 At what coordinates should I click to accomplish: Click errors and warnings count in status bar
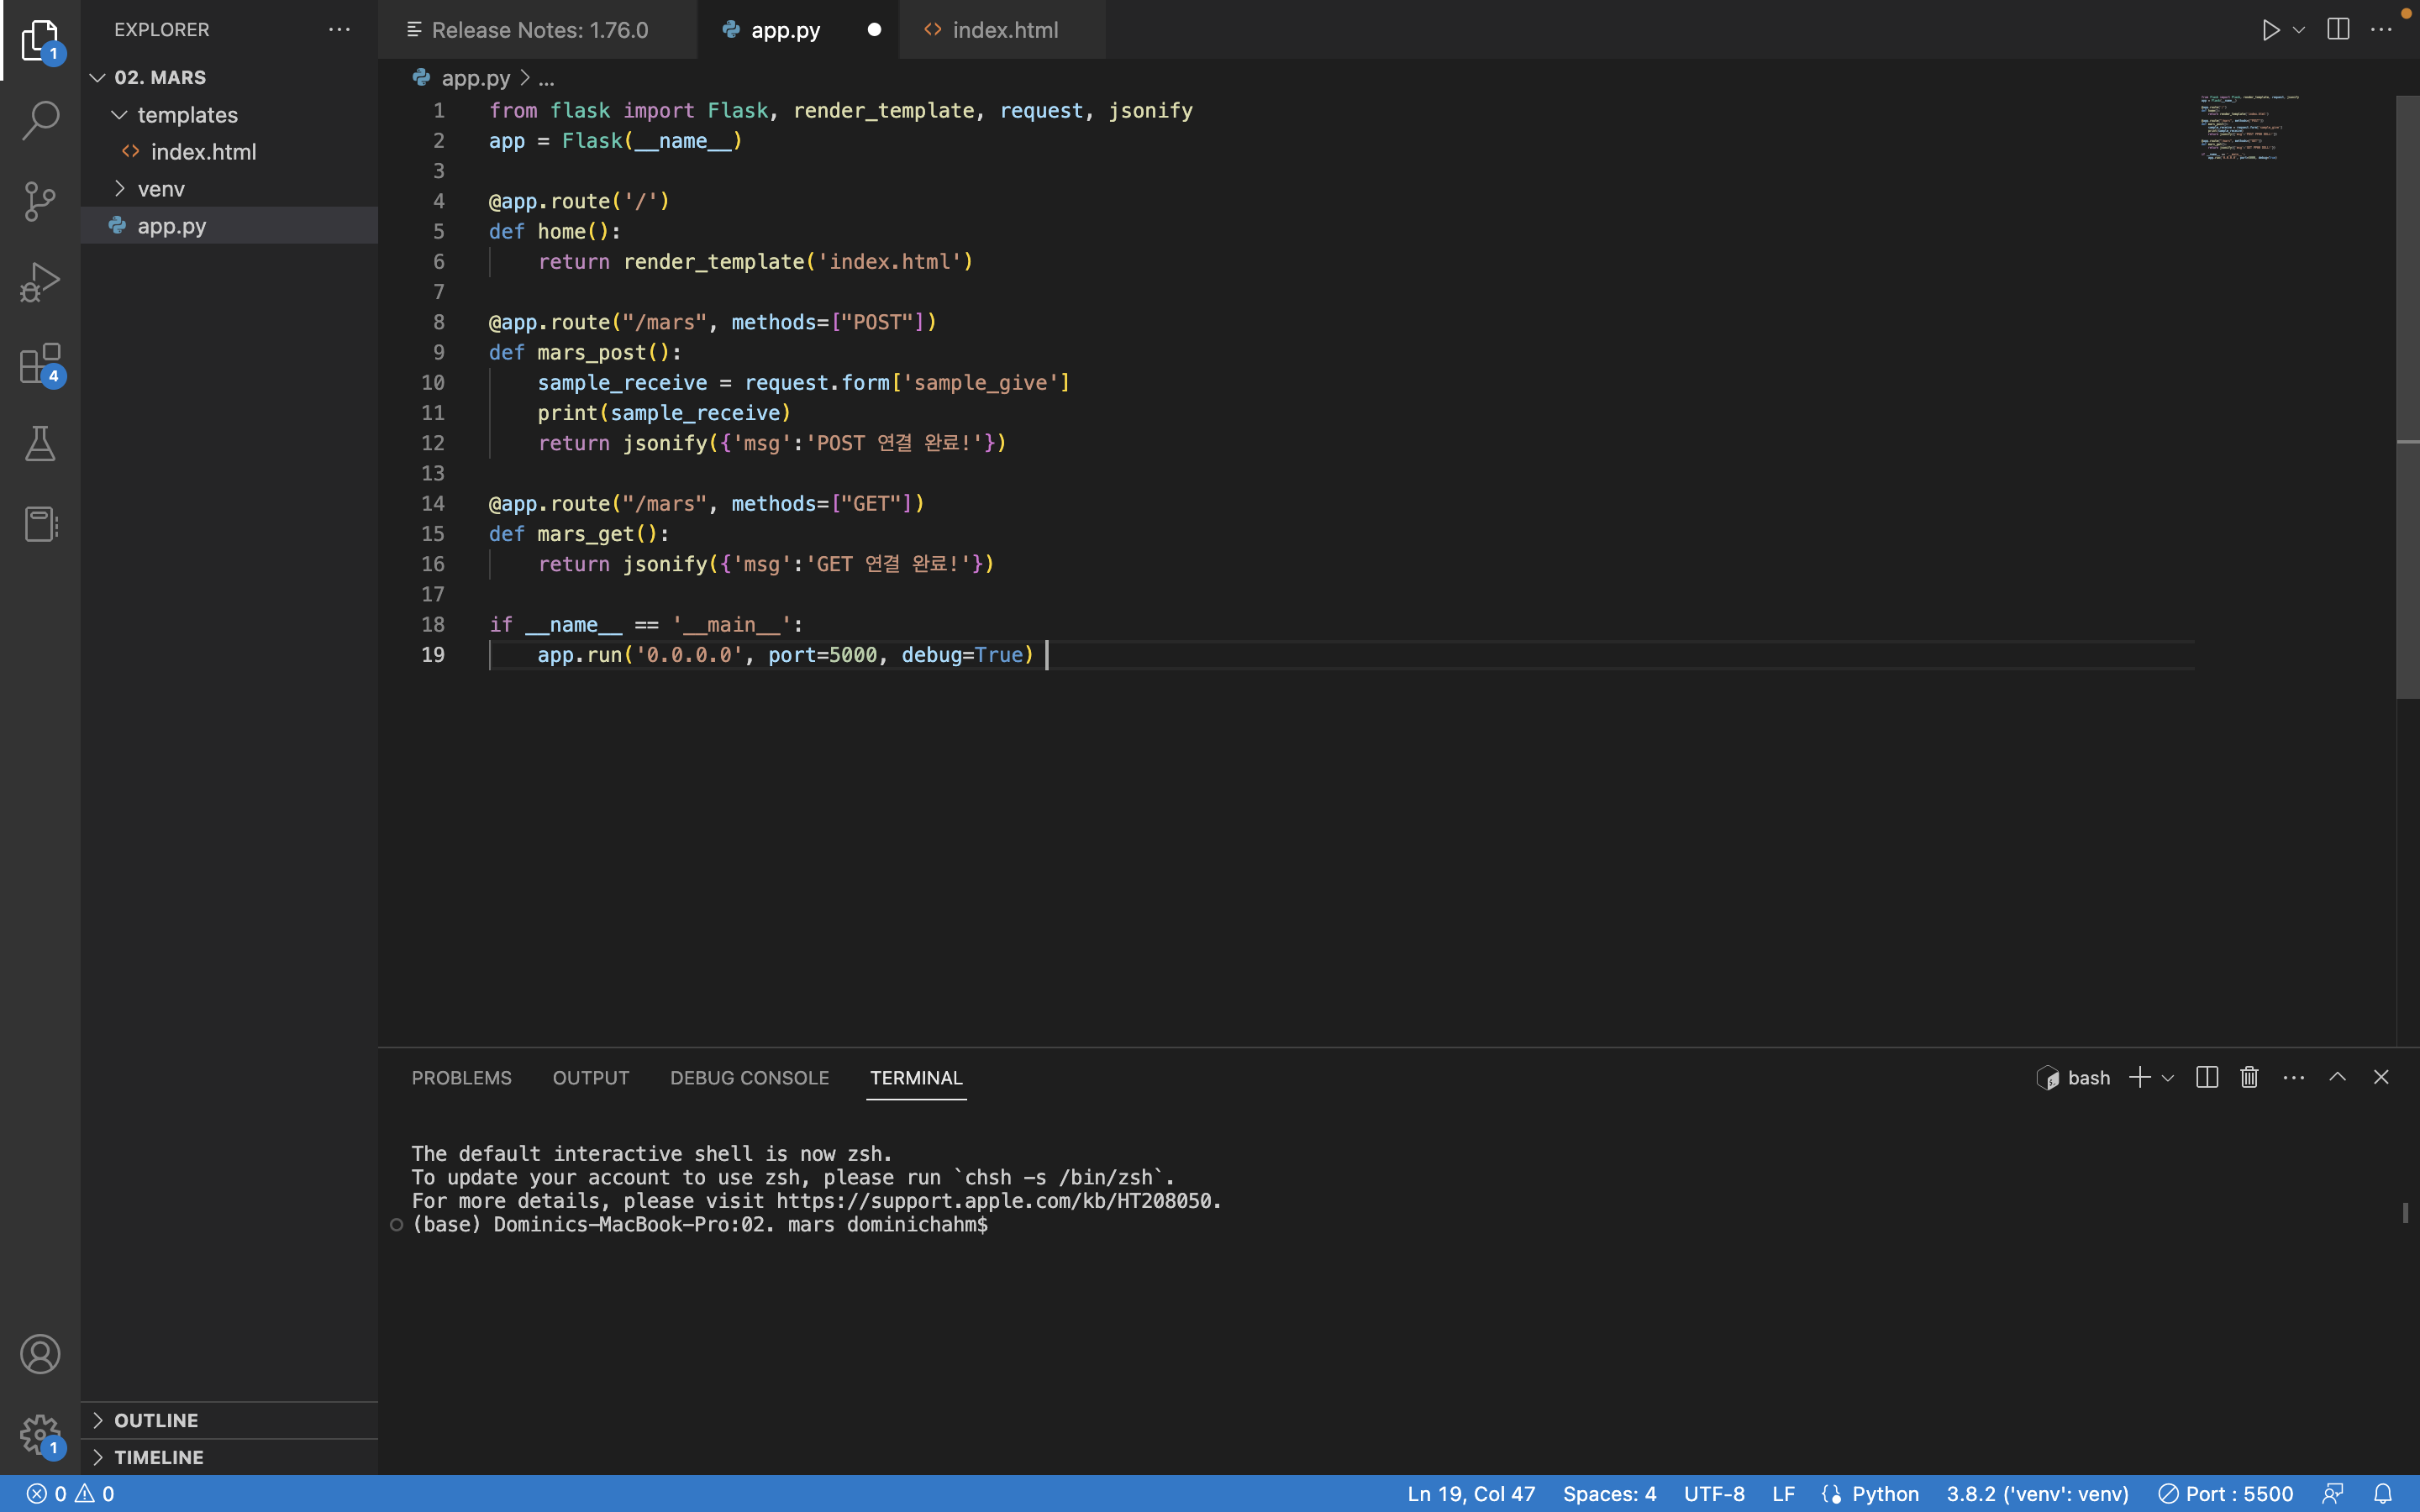click(70, 1494)
